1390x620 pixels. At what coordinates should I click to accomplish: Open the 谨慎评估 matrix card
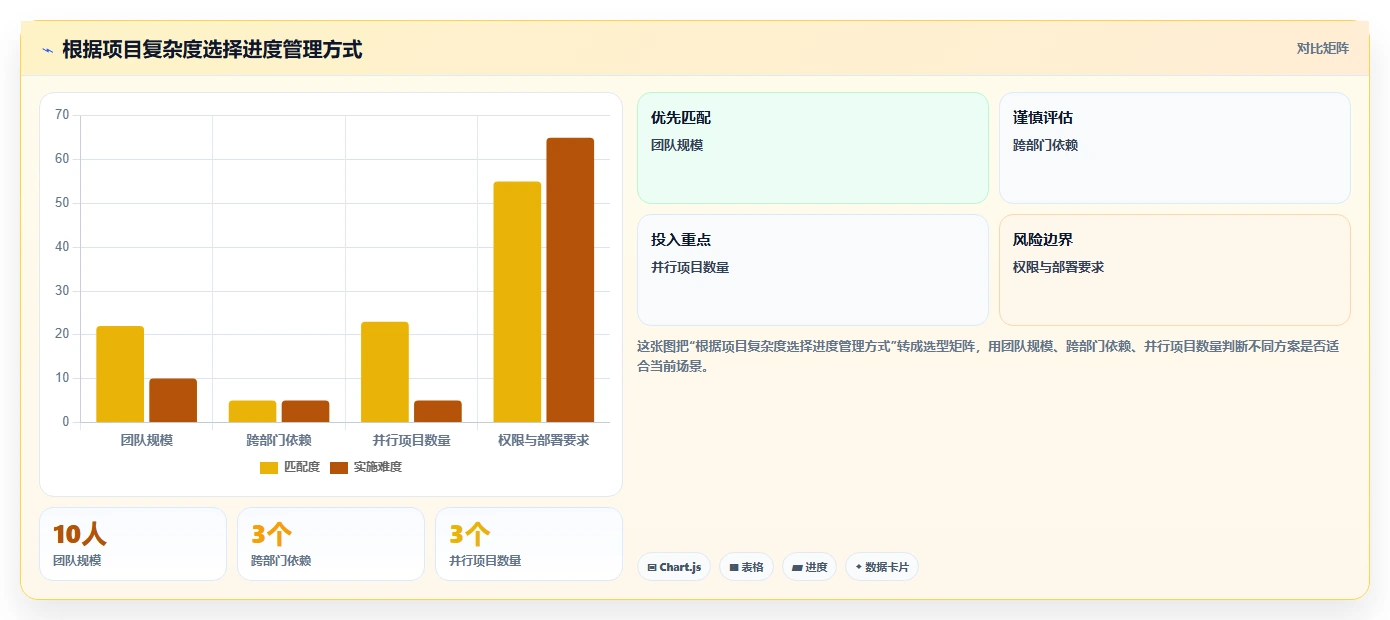point(1175,148)
